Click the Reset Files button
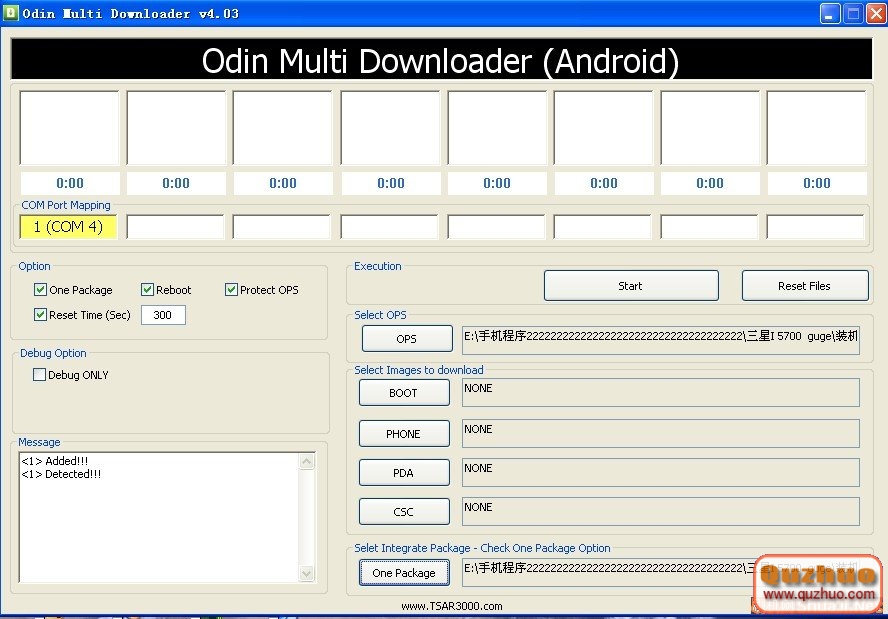Viewport: 888px width, 619px height. pyautogui.click(x=804, y=286)
